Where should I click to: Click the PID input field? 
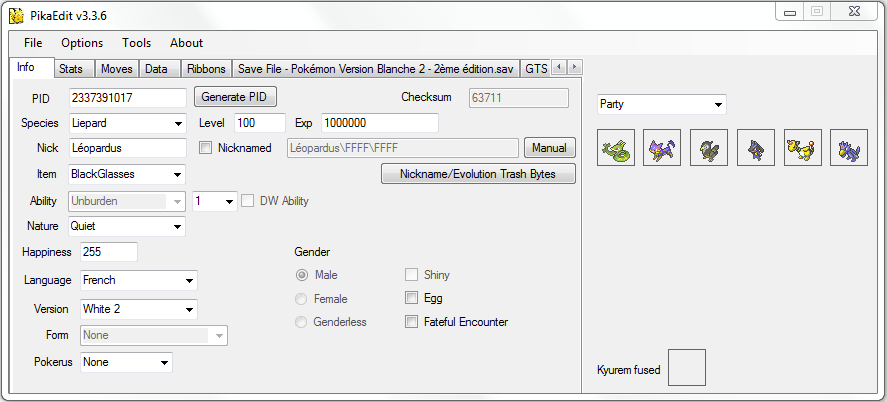(127, 98)
